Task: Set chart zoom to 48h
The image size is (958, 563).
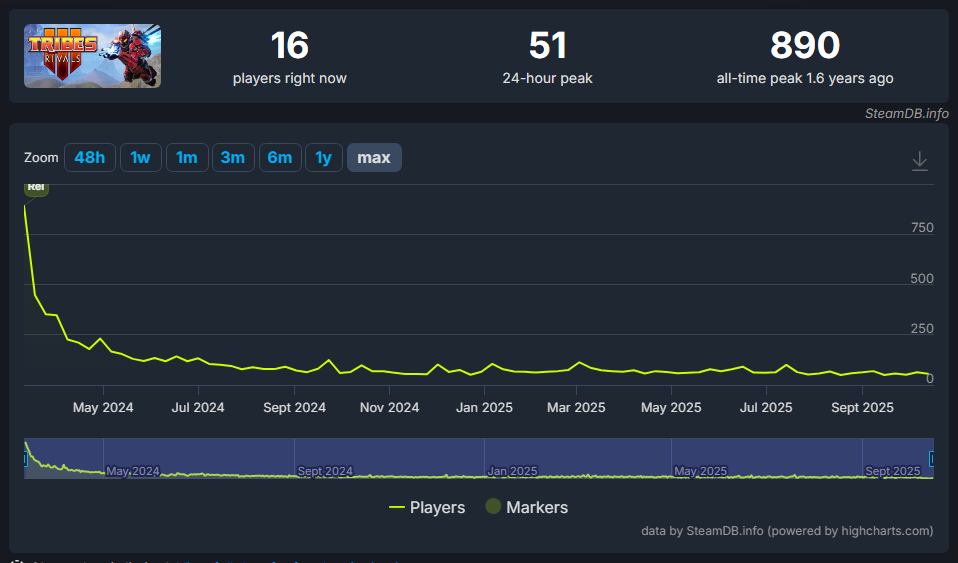Action: 90,158
